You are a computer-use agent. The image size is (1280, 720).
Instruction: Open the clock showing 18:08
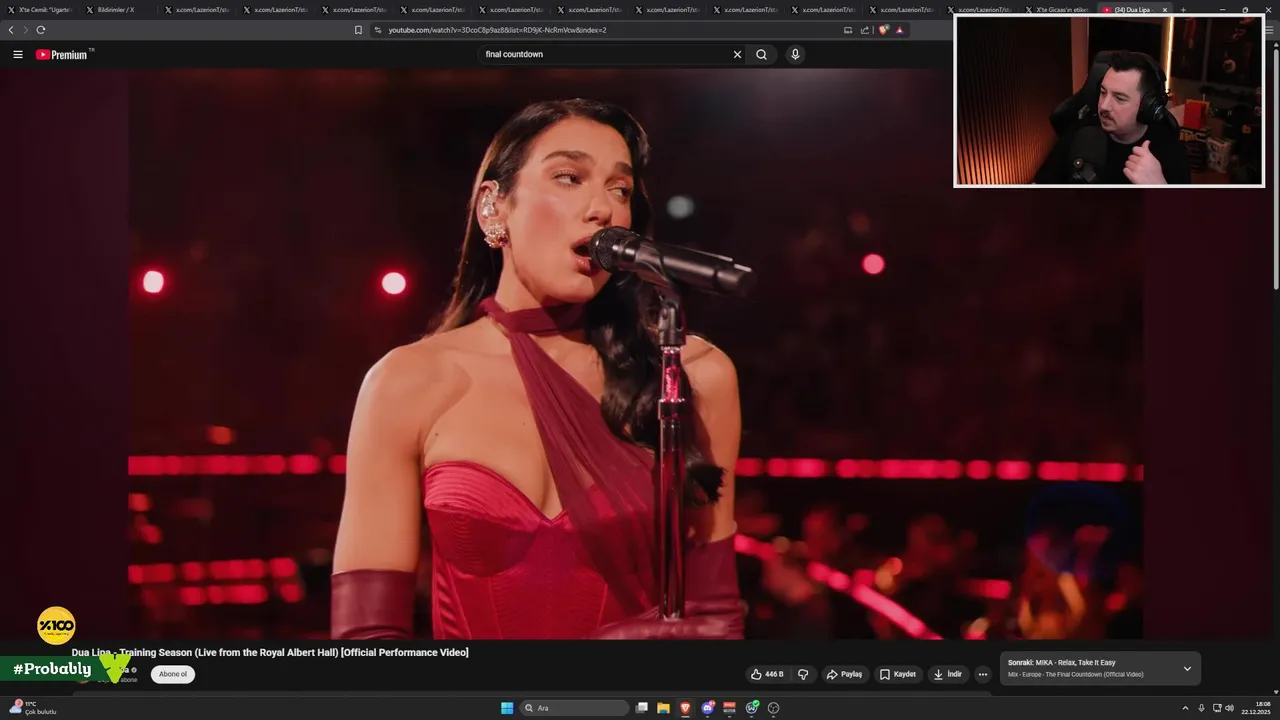[x=1256, y=708]
